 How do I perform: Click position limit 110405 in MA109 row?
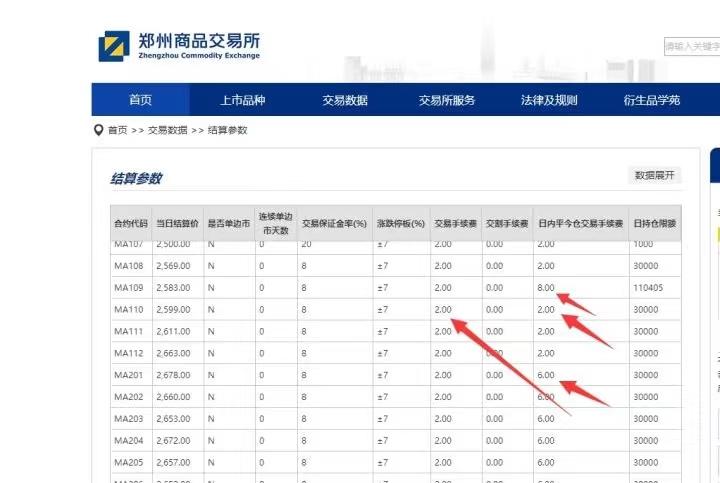(x=648, y=288)
